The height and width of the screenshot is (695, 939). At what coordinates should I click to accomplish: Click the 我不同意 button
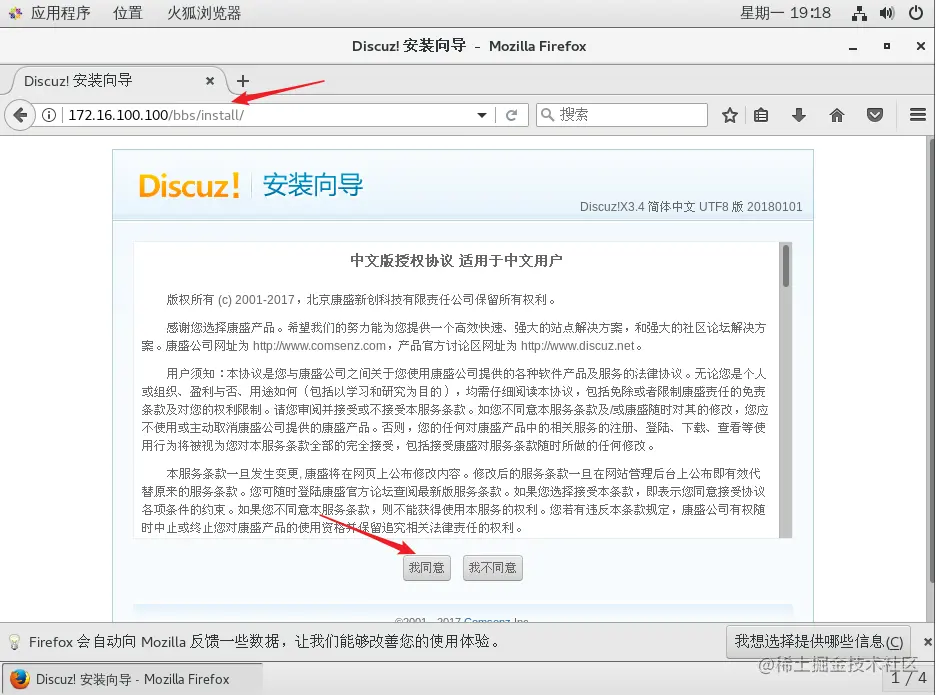(x=492, y=567)
